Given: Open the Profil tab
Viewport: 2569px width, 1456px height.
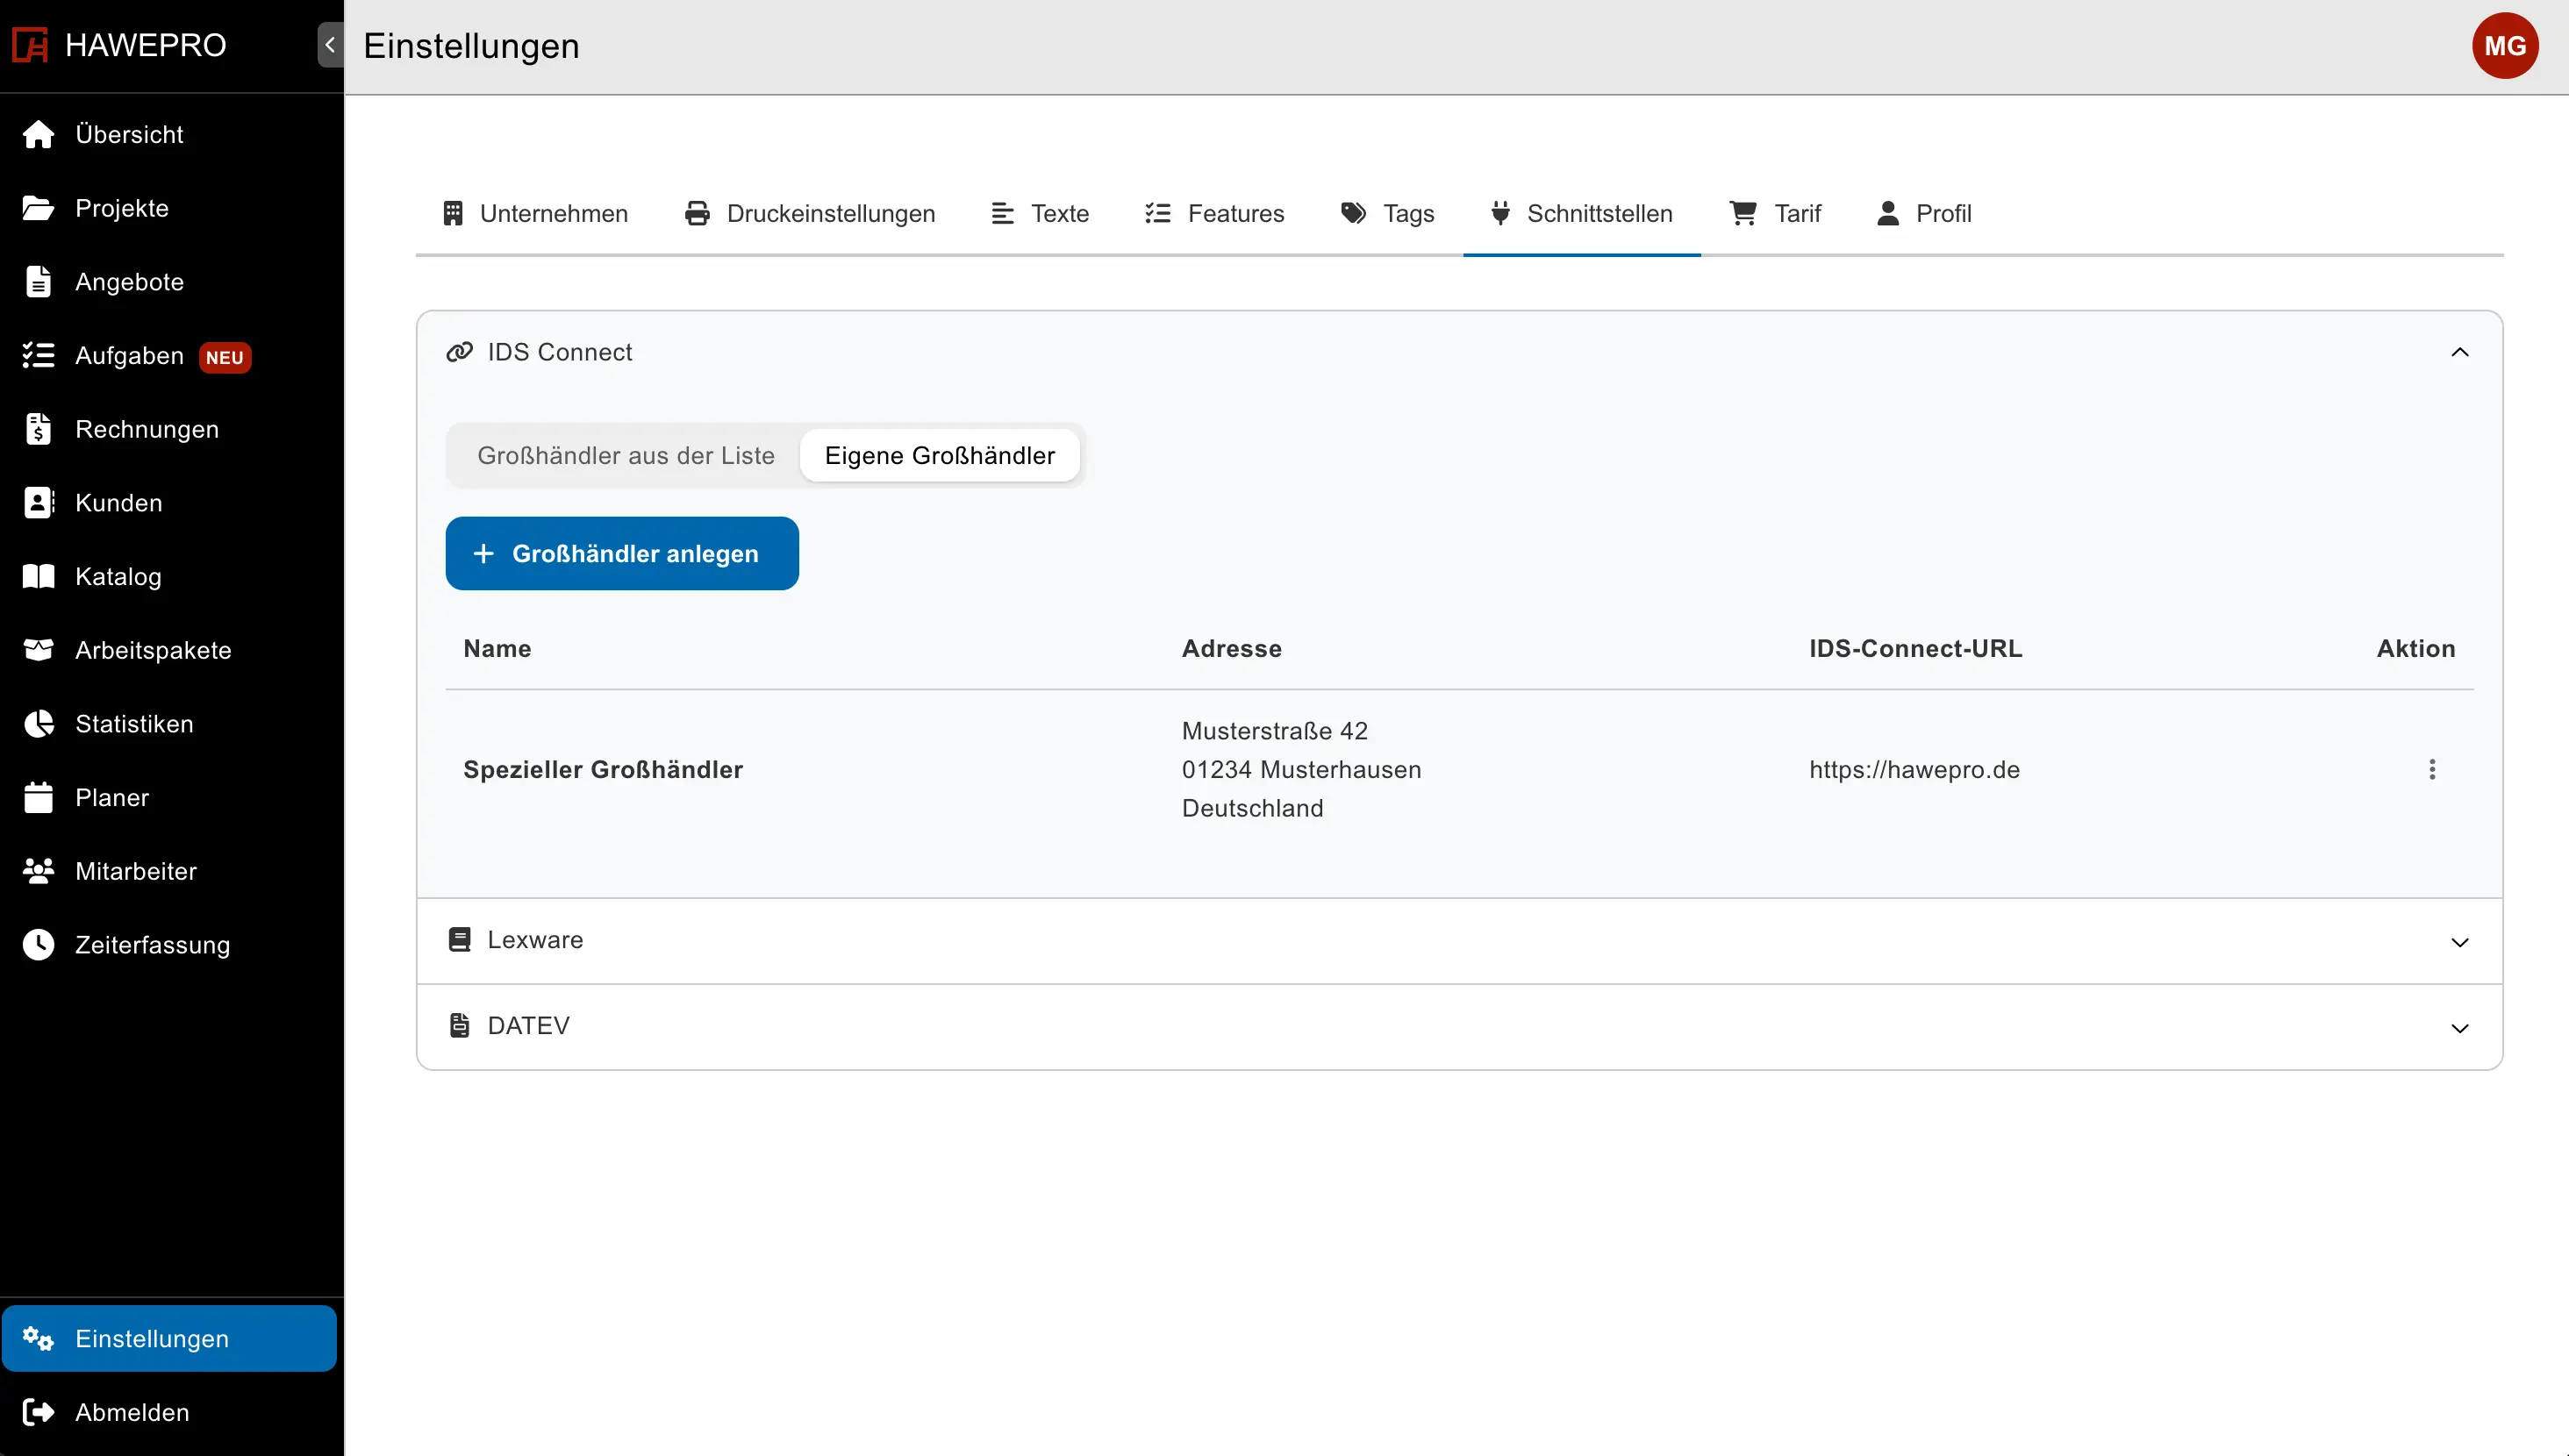Looking at the screenshot, I should (x=1924, y=214).
